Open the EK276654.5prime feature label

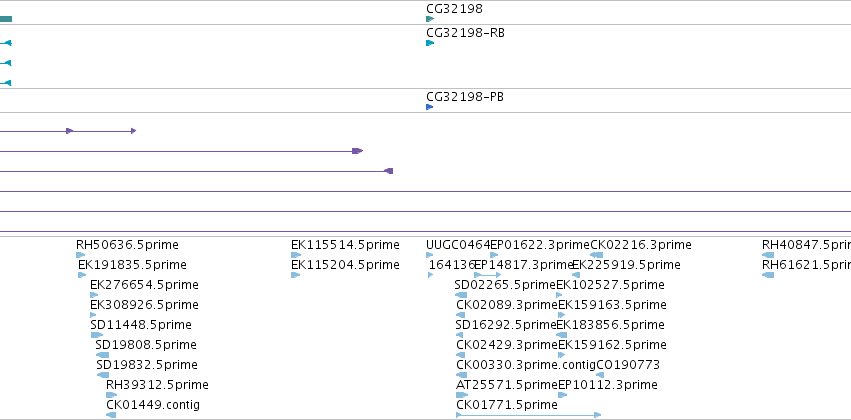pos(144,285)
